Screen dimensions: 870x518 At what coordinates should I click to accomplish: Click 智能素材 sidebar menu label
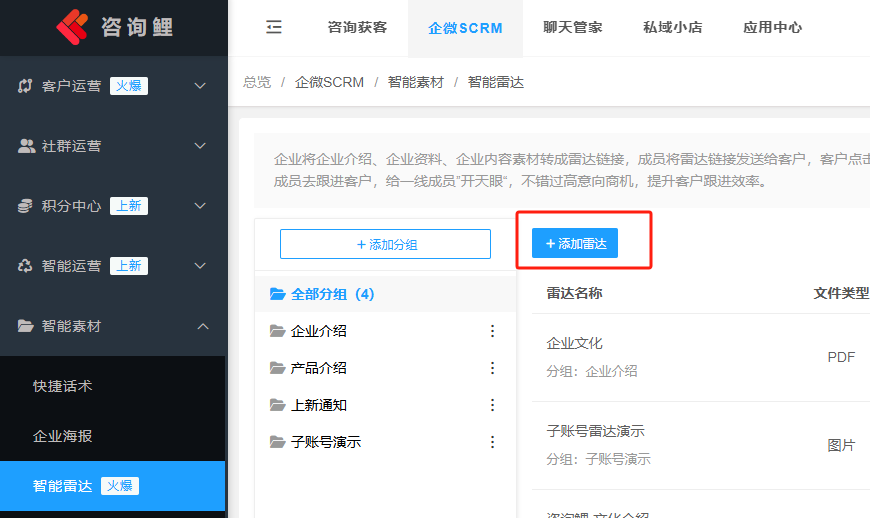coord(72,326)
